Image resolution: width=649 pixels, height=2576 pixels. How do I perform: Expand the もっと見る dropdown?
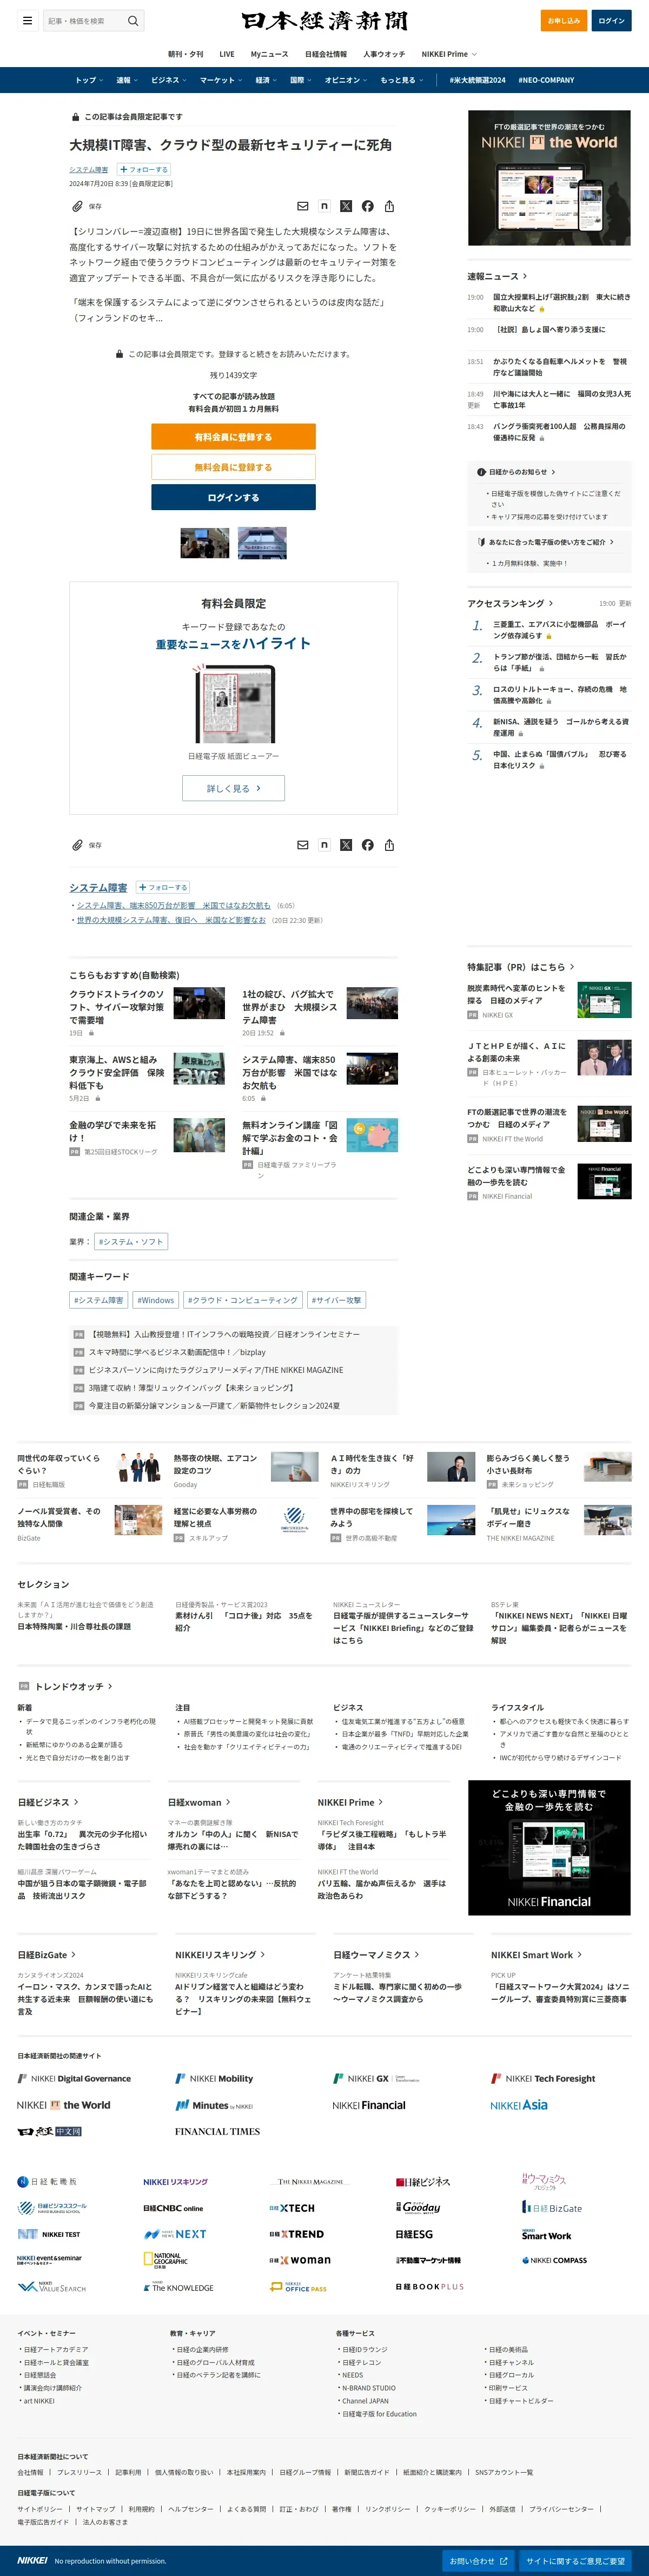point(401,80)
